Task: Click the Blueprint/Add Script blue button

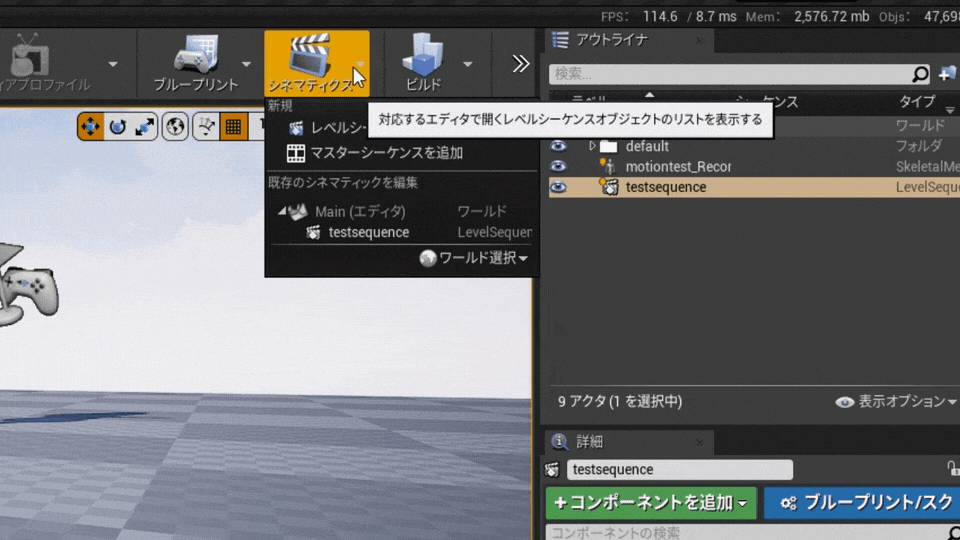Action: point(862,503)
